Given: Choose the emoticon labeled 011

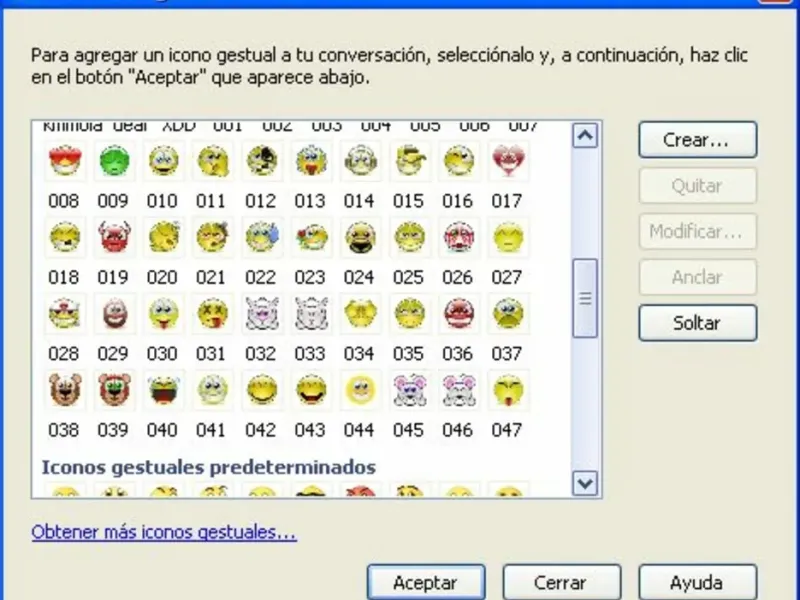Looking at the screenshot, I should (213, 161).
